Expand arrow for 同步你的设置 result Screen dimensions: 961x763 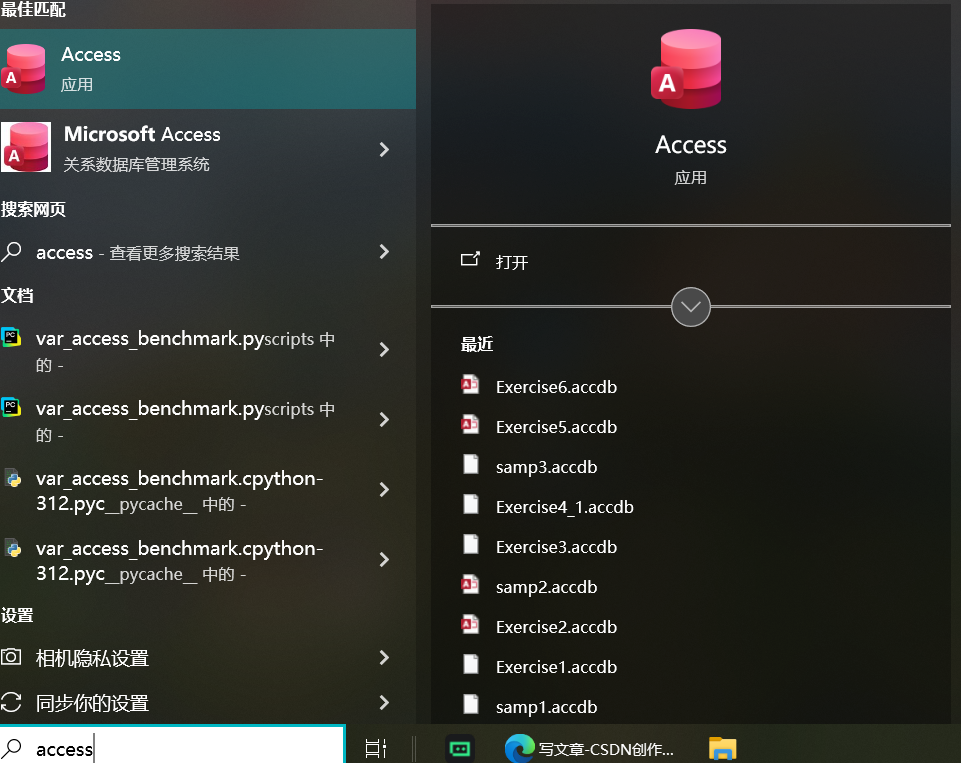[x=384, y=702]
